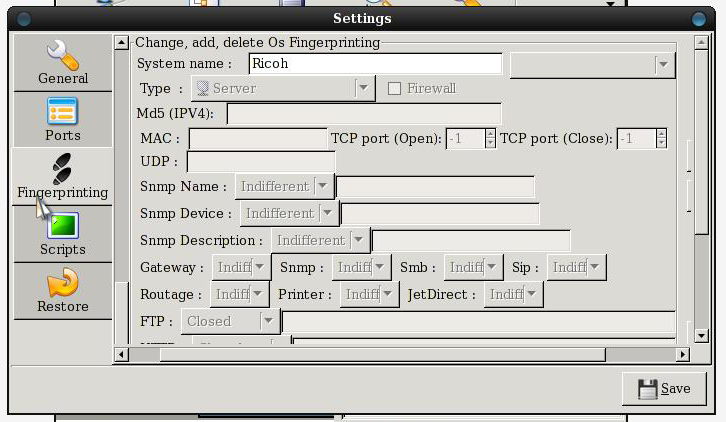Open the Snmp Device Indifferent dropdown
726x422 pixels.
pos(289,213)
